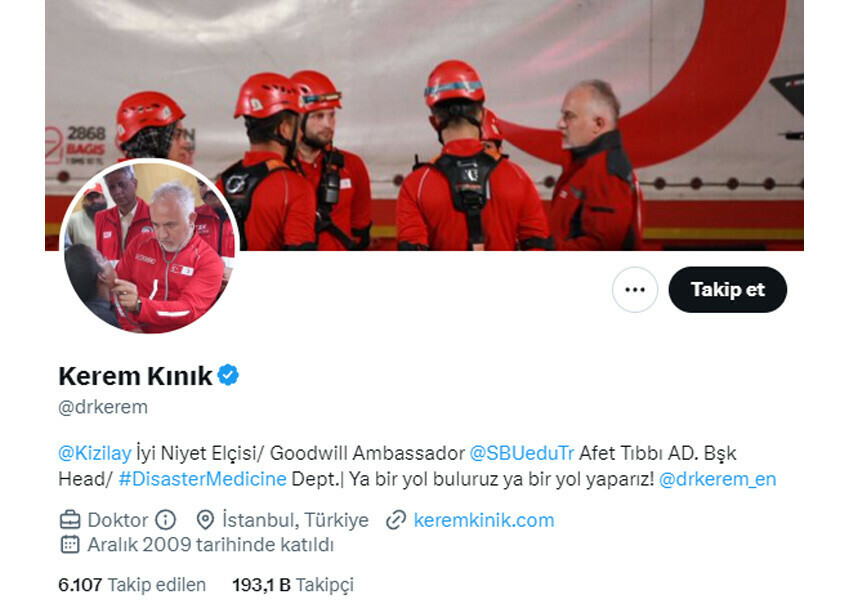
Task: Click the @drkerem username handle
Action: pyautogui.click(x=103, y=407)
